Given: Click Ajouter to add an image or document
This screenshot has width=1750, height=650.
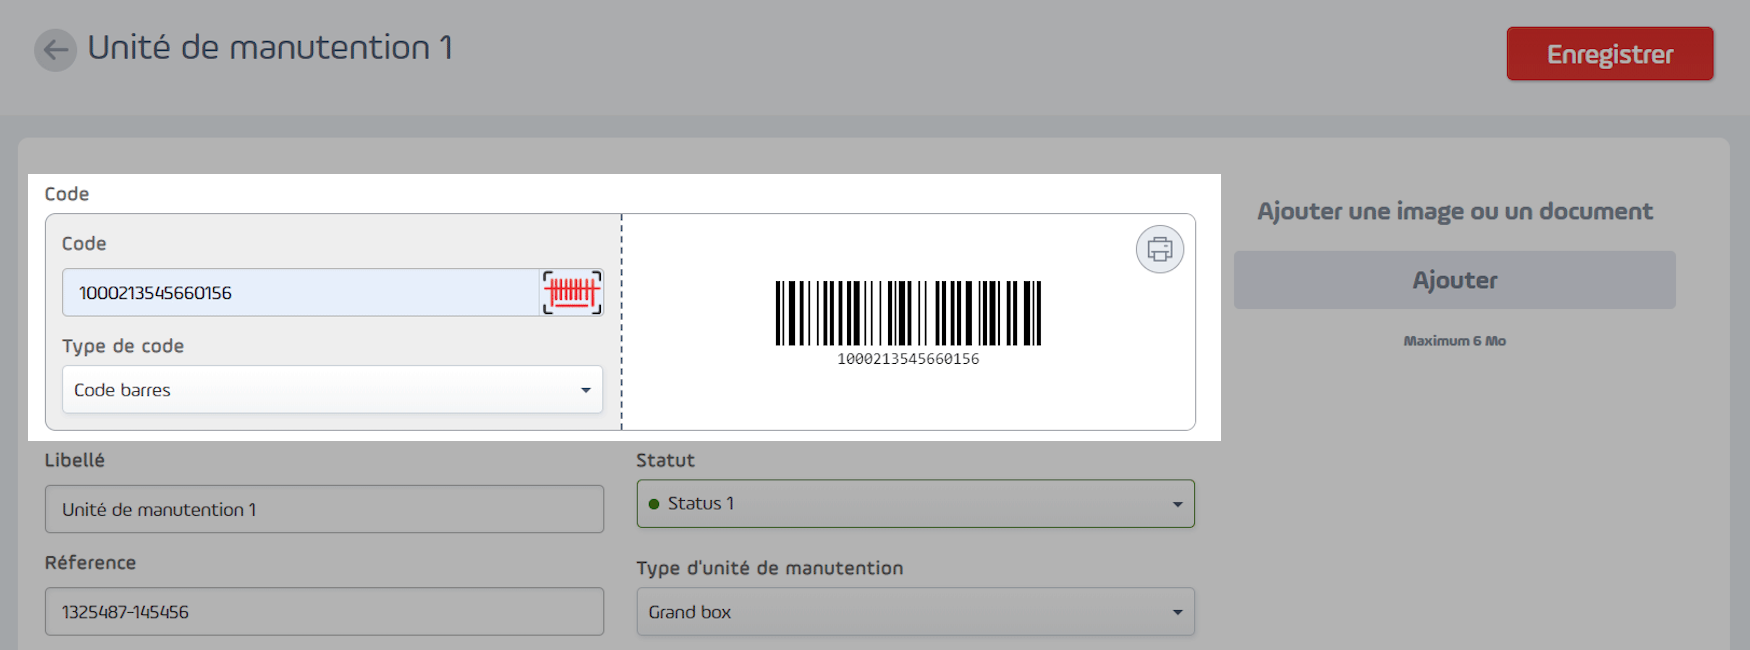Looking at the screenshot, I should (x=1455, y=280).
